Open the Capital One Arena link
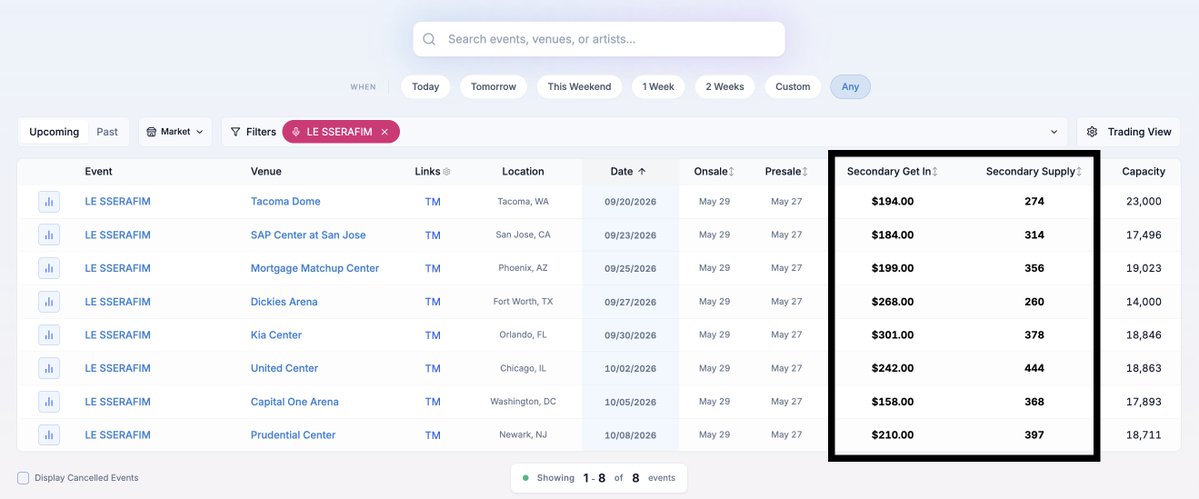Image resolution: width=1199 pixels, height=499 pixels. [x=294, y=402]
